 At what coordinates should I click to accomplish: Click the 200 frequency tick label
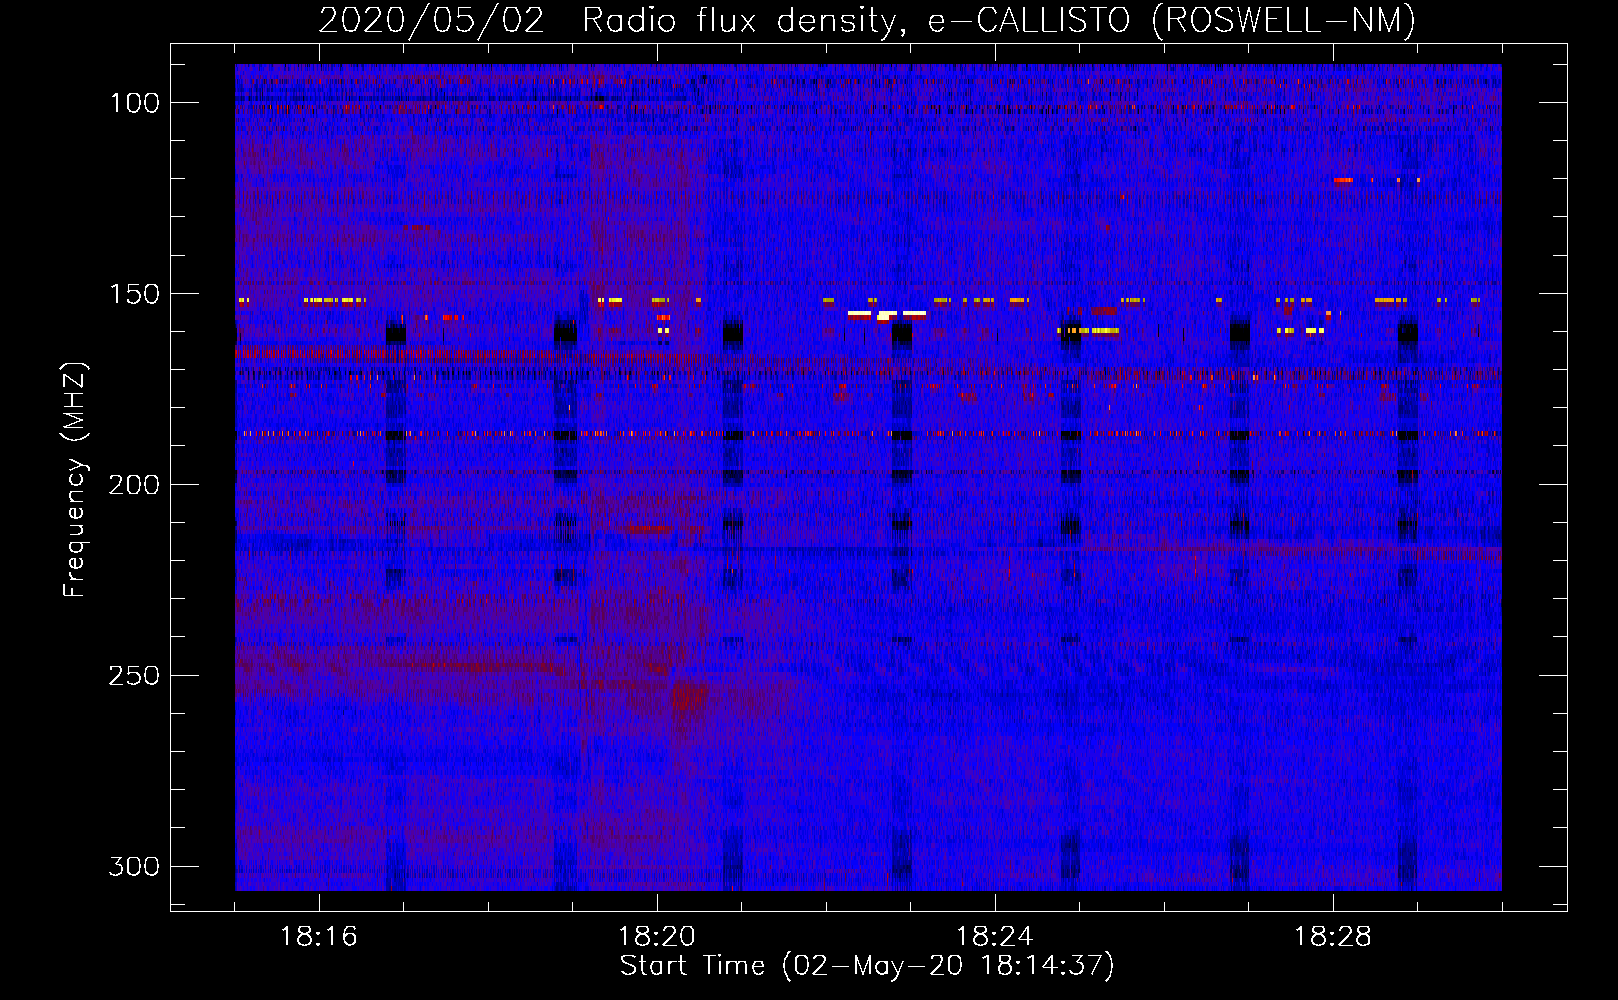[x=135, y=485]
